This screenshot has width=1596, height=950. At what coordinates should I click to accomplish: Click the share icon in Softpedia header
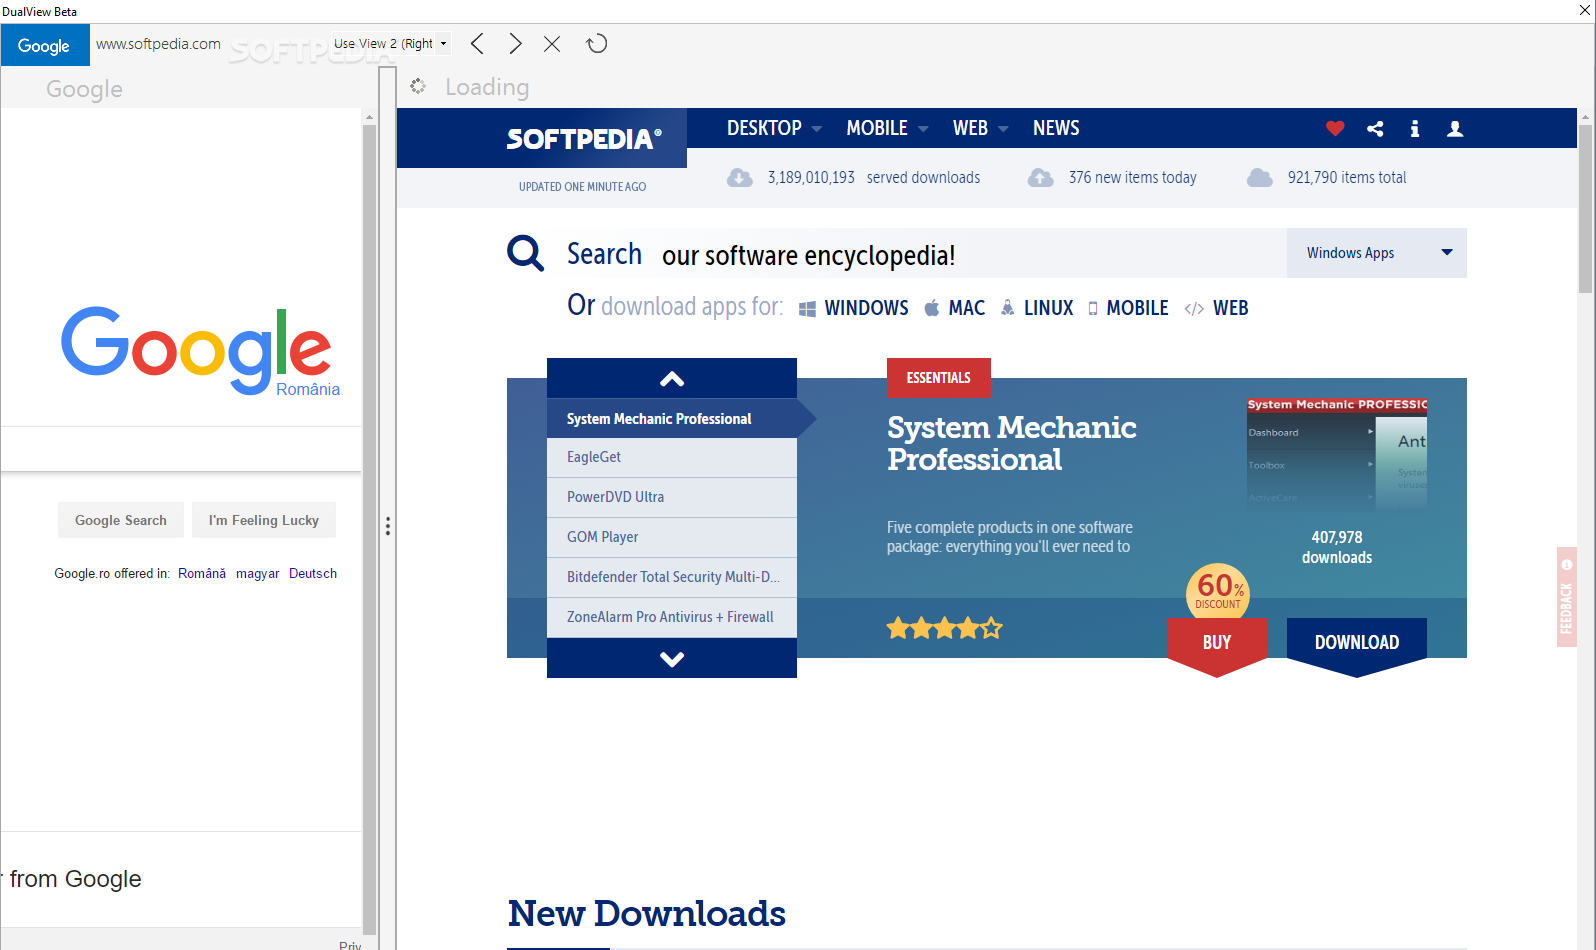tap(1376, 128)
